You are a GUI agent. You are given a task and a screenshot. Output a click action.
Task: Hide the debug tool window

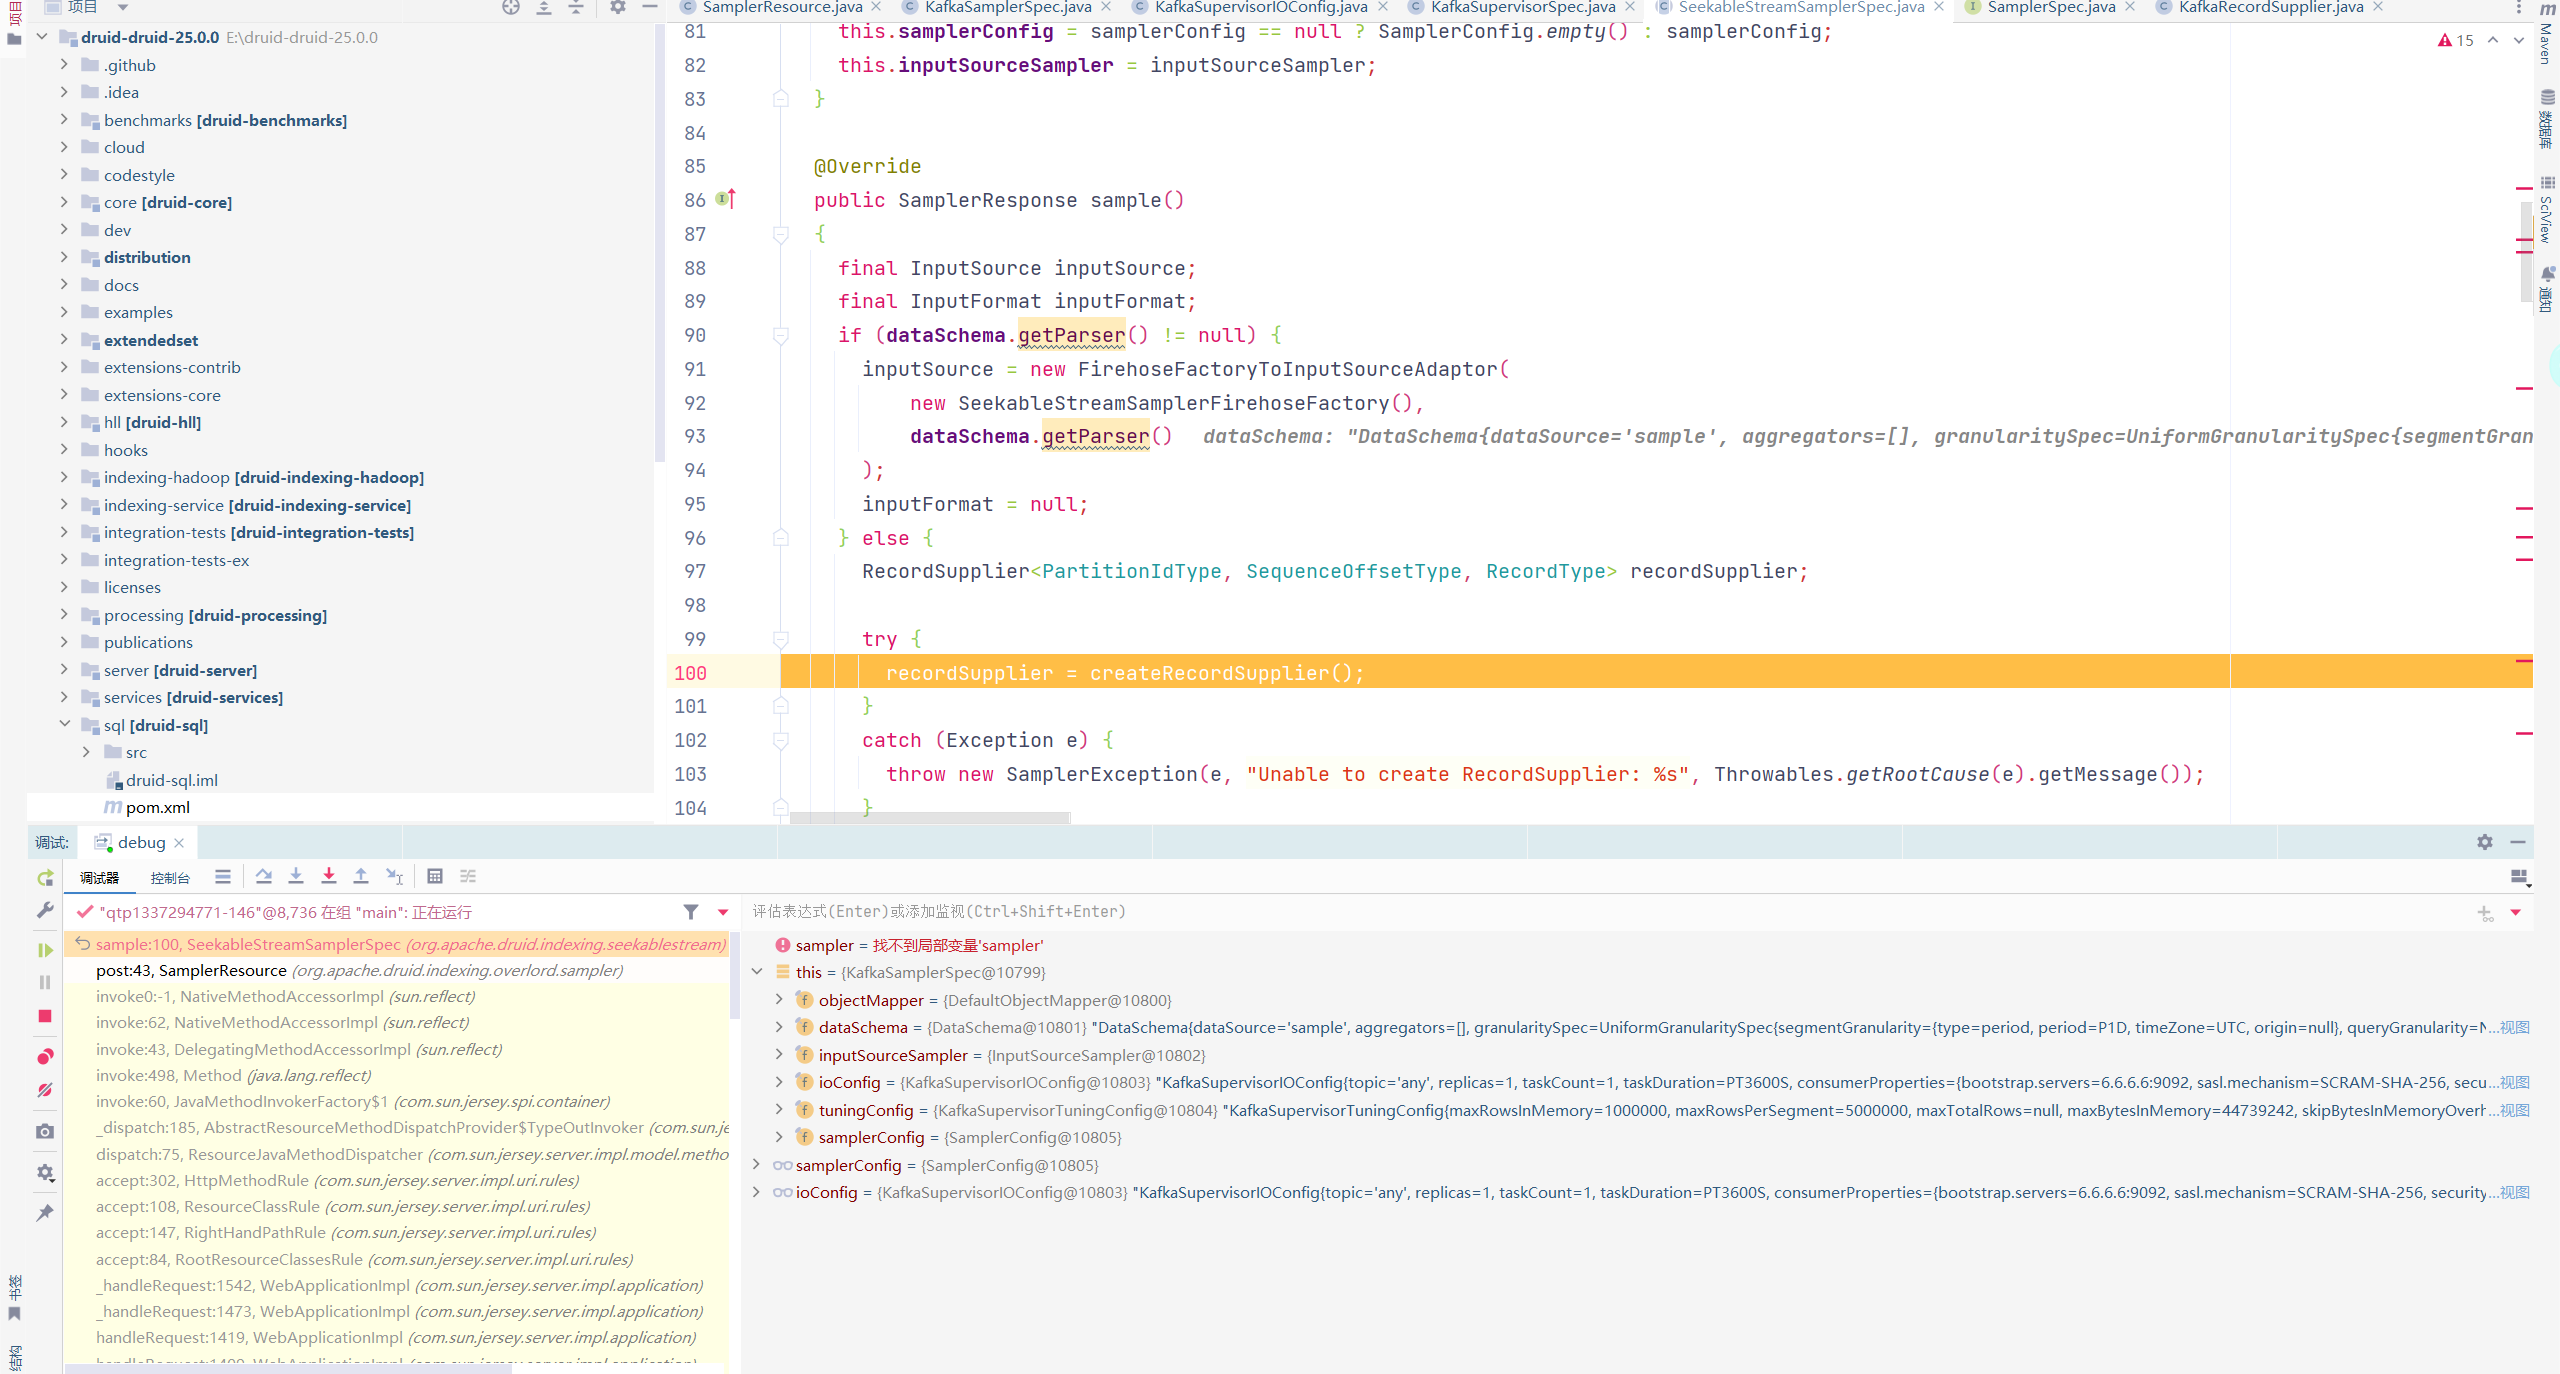tap(2518, 842)
